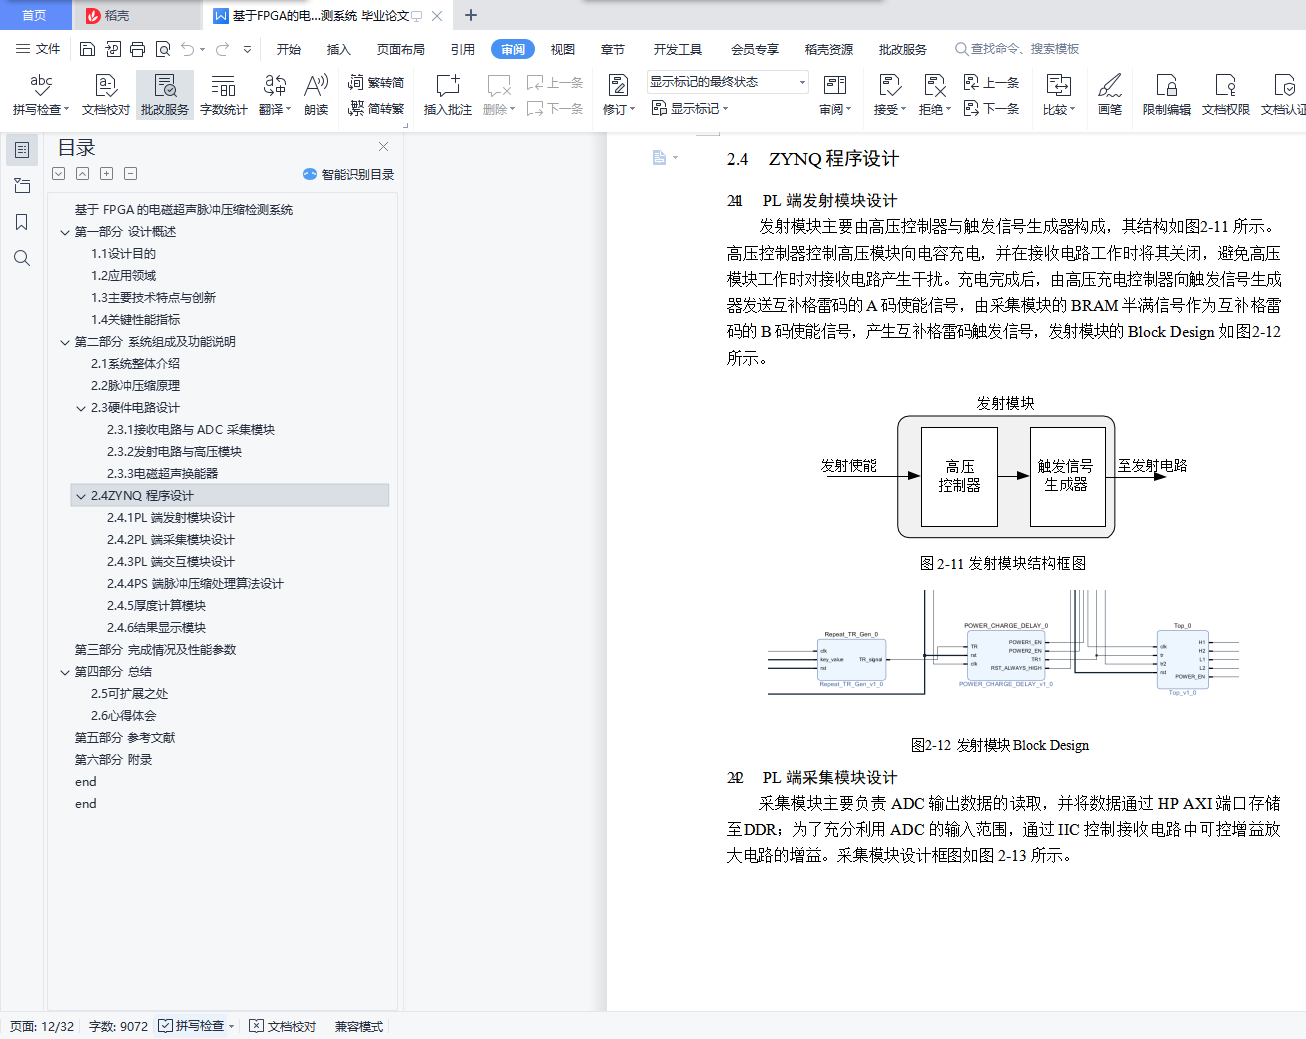Click the Save icon in quick access toolbar
The width and height of the screenshot is (1306, 1039).
87,49
